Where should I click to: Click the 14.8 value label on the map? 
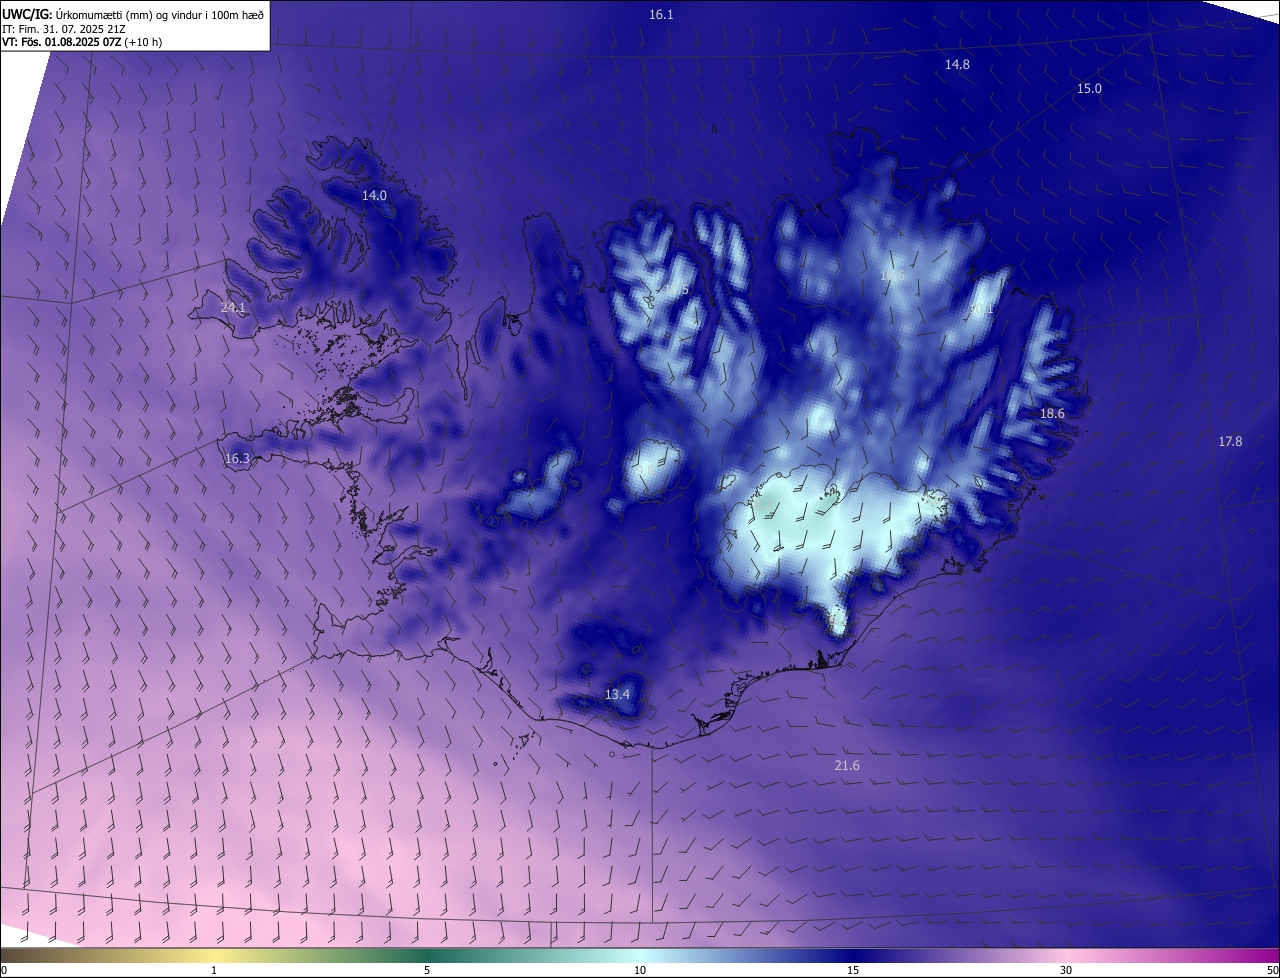(x=957, y=64)
